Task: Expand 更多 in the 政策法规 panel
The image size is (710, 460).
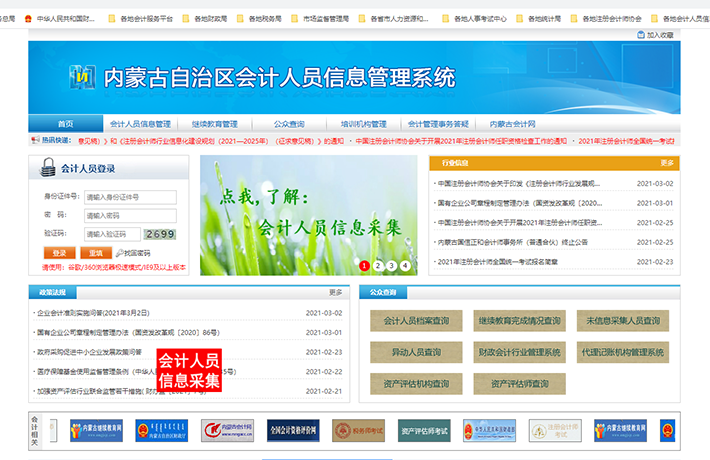Action: click(336, 292)
